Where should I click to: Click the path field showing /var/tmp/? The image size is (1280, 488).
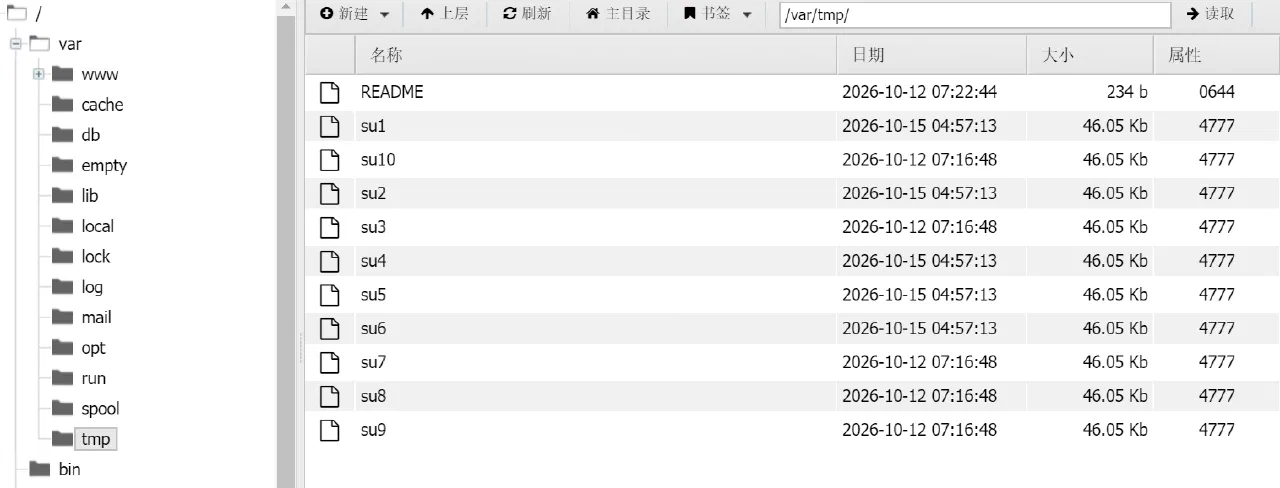[x=975, y=14]
